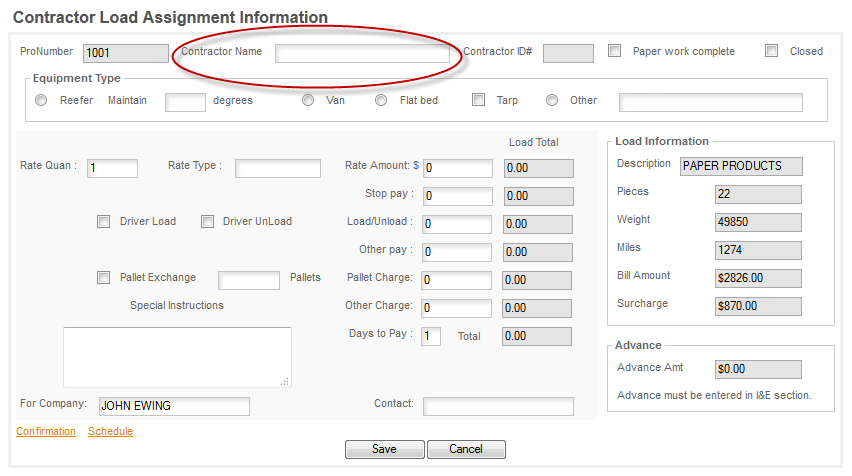The height and width of the screenshot is (476, 852).
Task: Check the Paper work complete checkbox
Action: click(615, 51)
